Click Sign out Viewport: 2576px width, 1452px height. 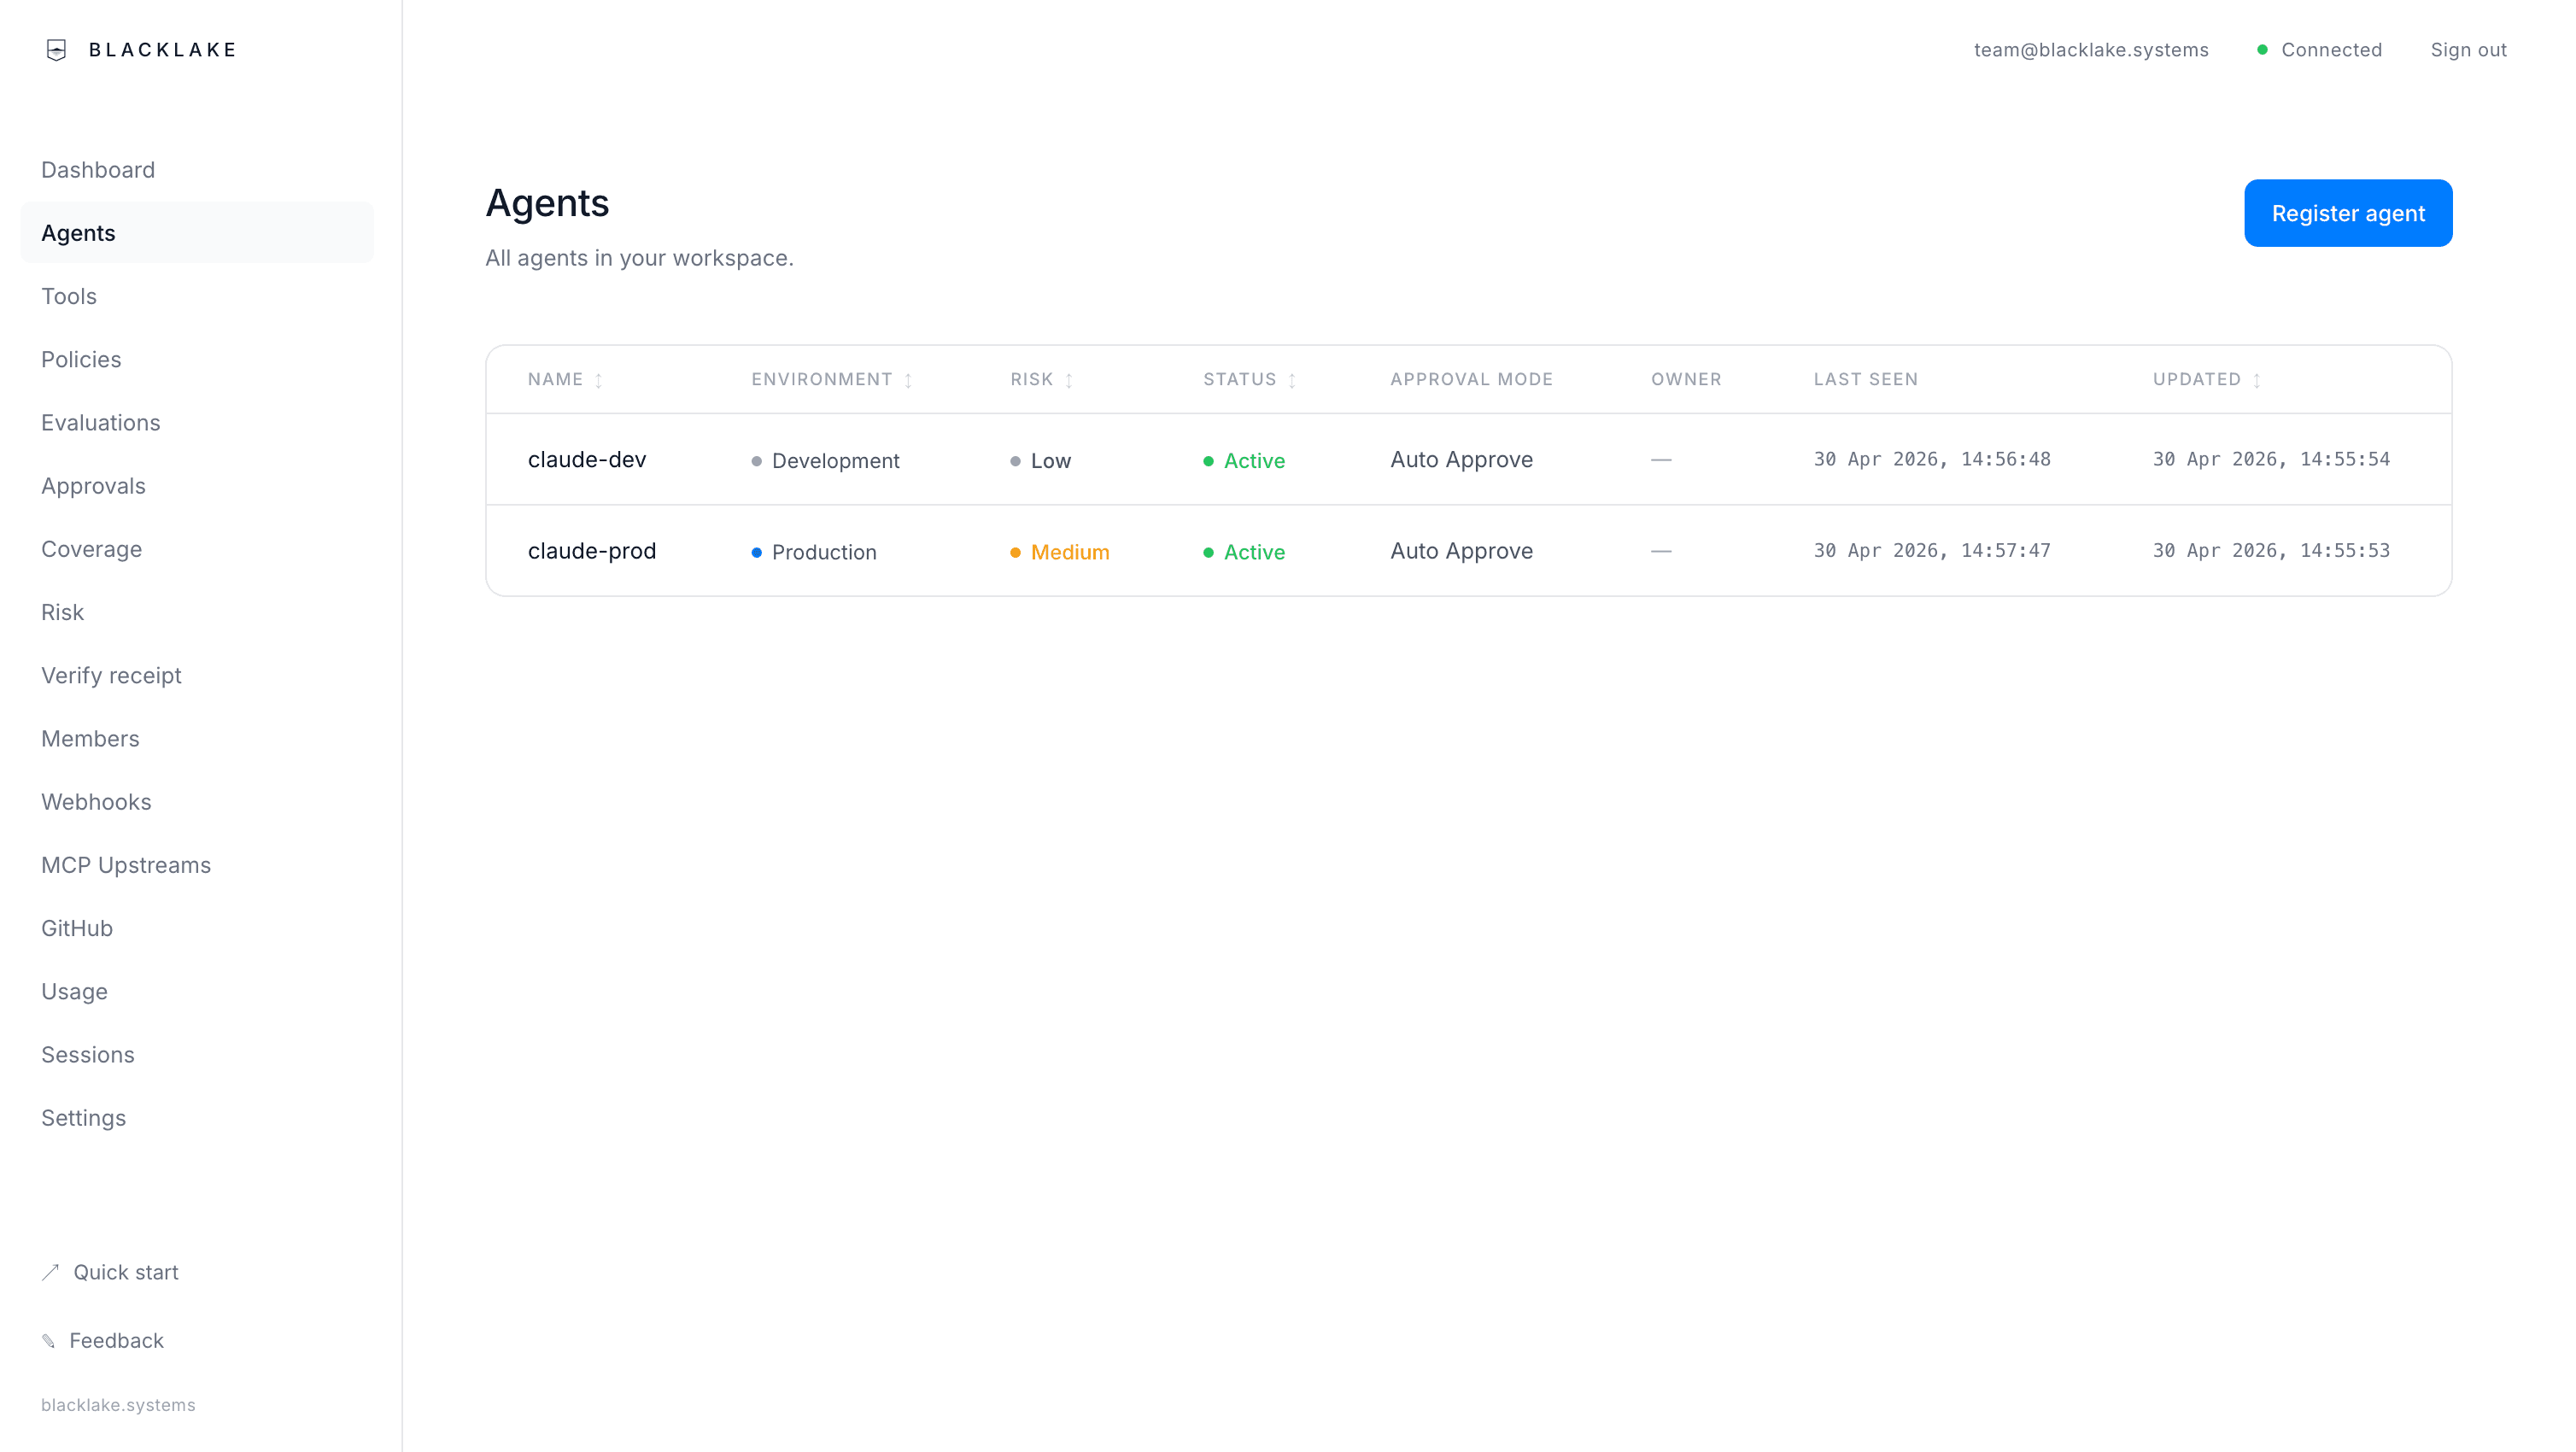click(2468, 50)
